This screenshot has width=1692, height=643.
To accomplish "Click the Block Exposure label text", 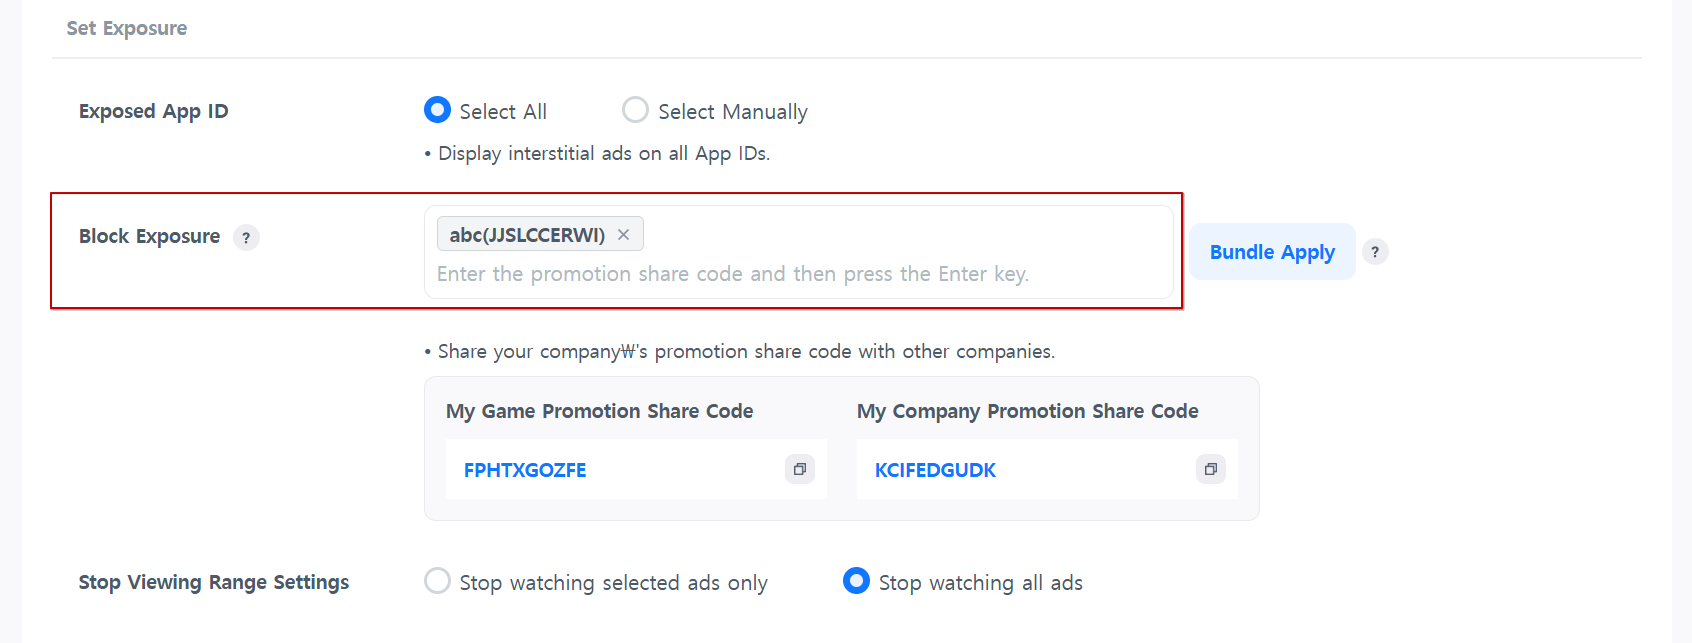I will point(149,237).
